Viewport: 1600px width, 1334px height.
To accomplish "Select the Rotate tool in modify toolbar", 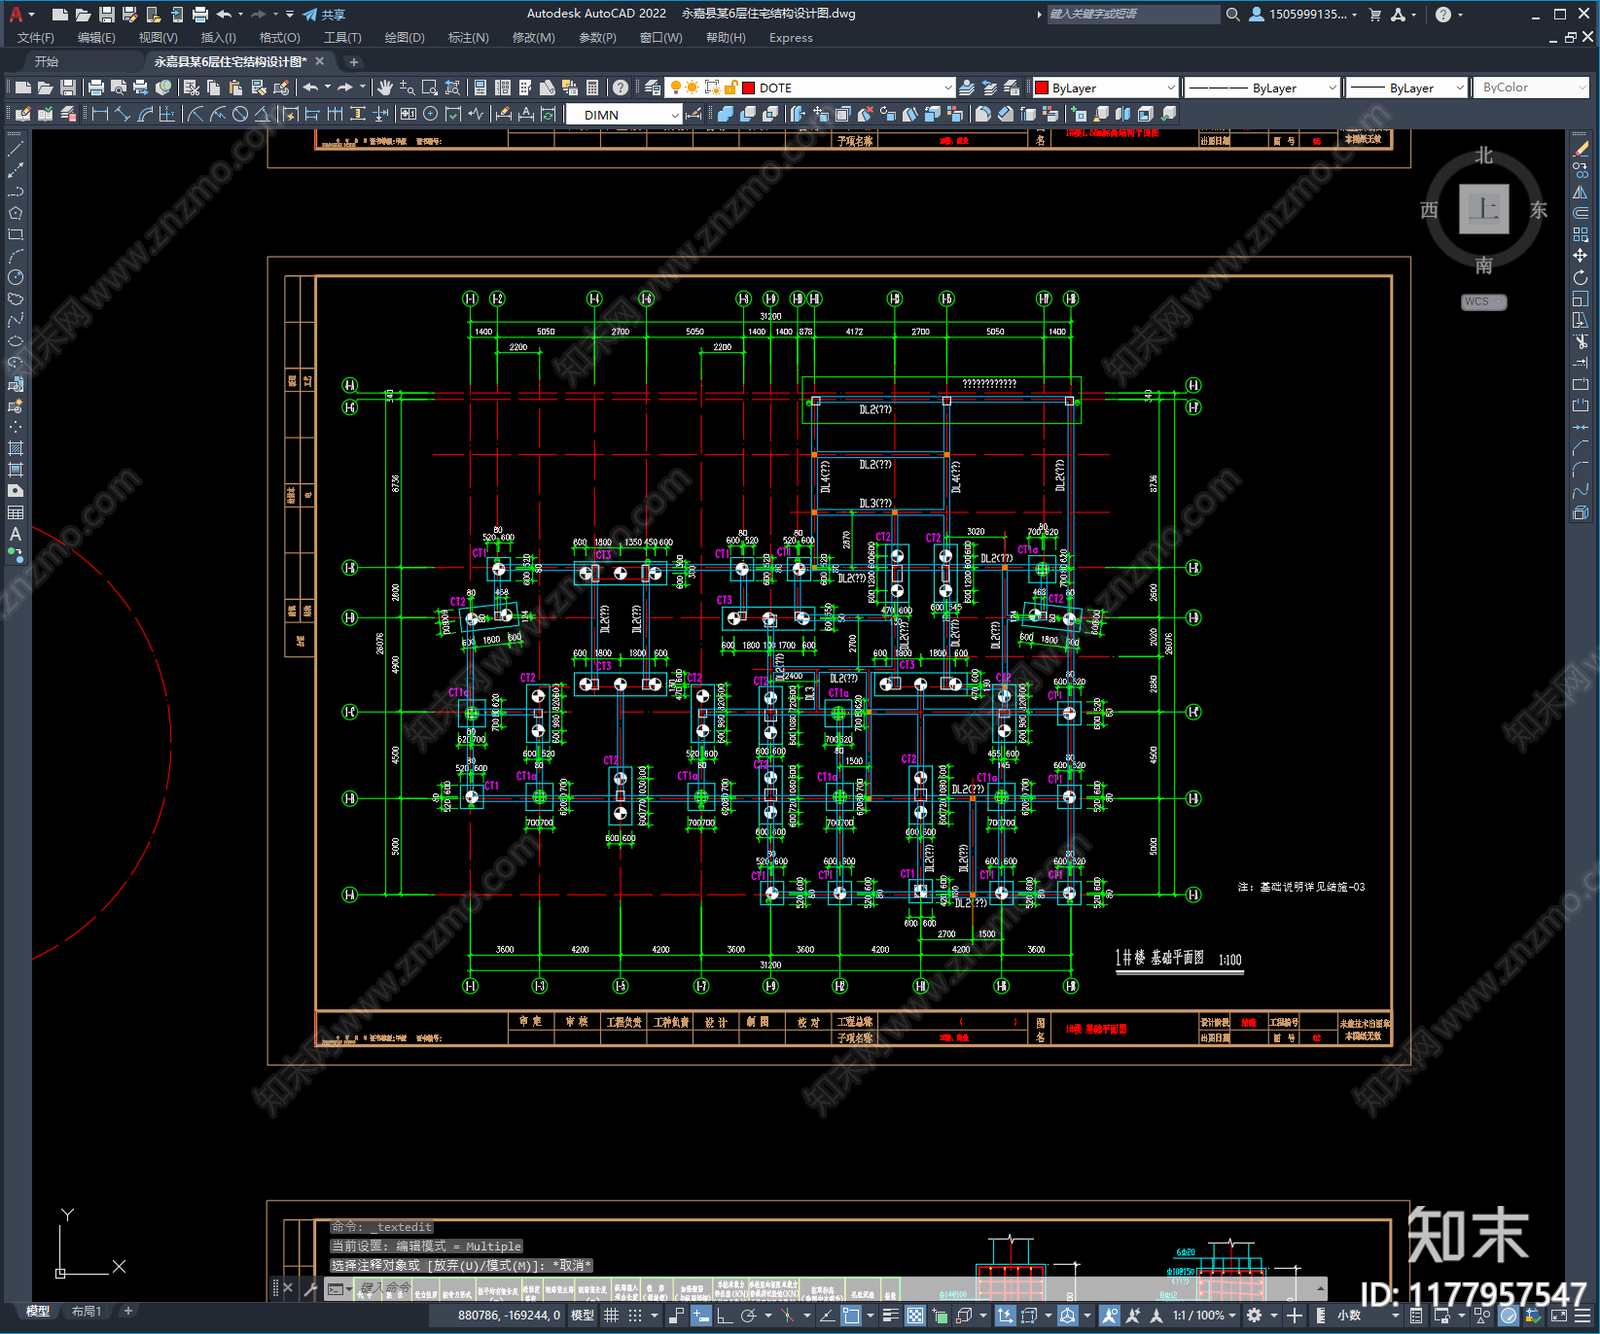I will (1580, 277).
